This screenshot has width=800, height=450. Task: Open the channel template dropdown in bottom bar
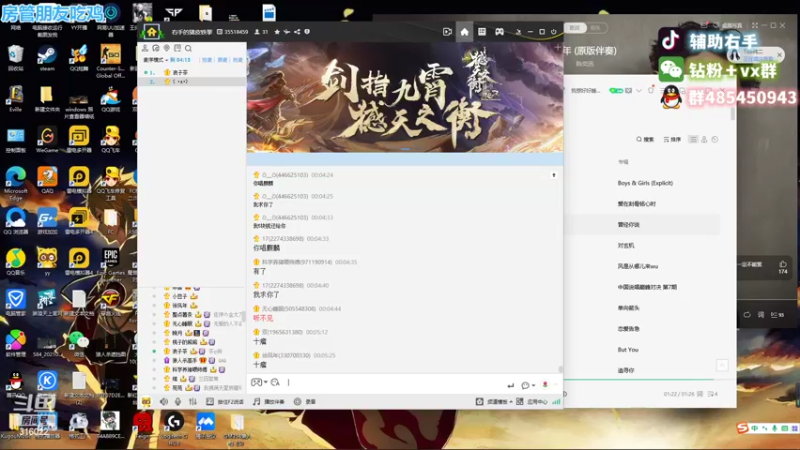click(x=494, y=402)
